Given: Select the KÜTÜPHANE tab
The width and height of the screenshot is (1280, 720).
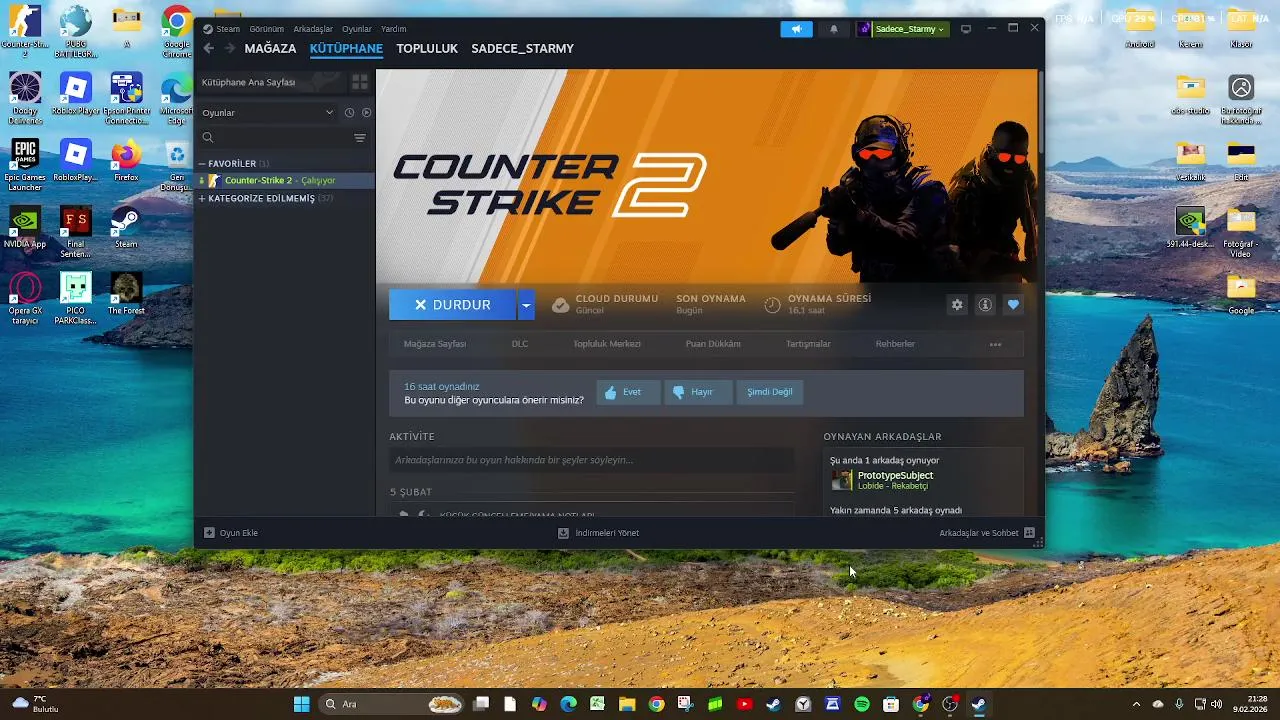Looking at the screenshot, I should (346, 48).
